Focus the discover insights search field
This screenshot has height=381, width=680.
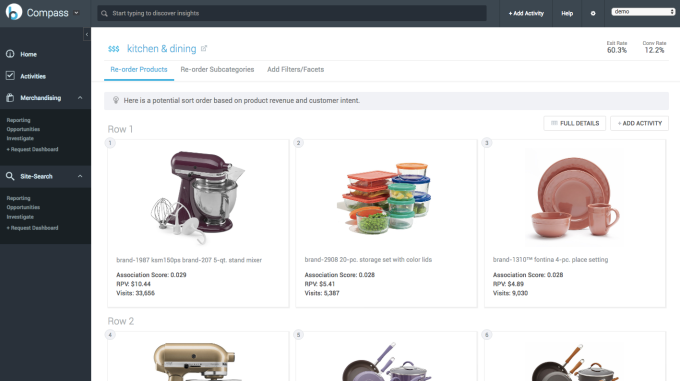(292, 13)
